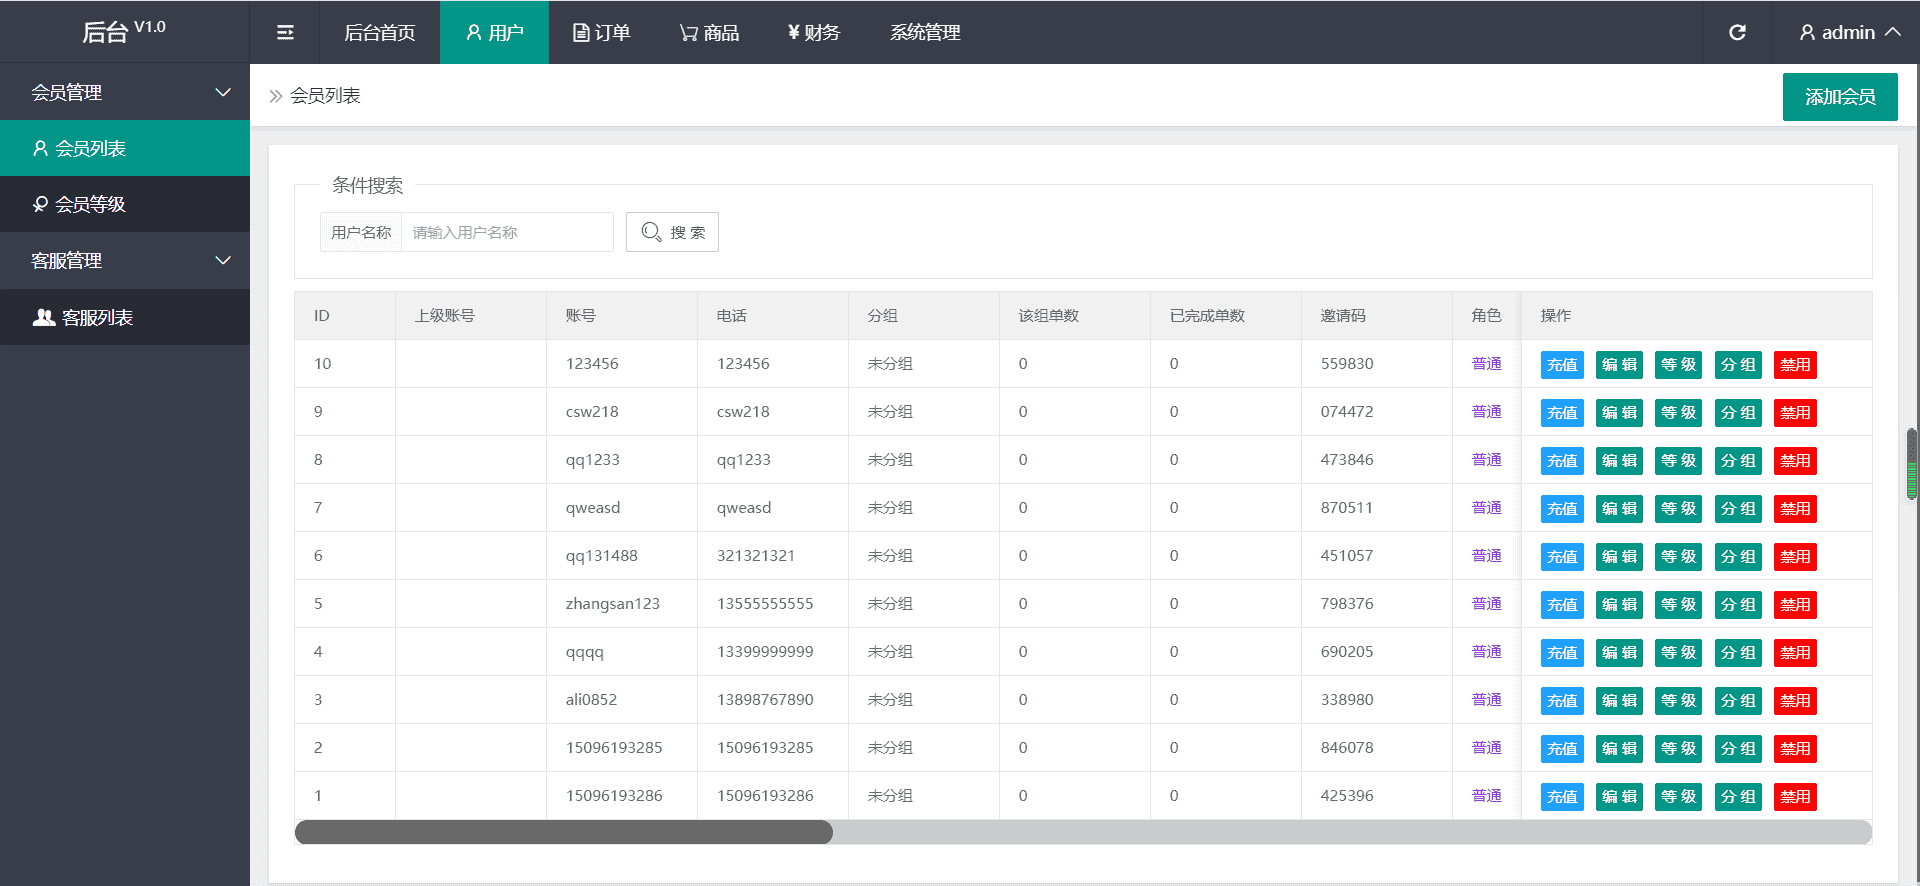Click the 用户名称 search input field

tap(507, 232)
